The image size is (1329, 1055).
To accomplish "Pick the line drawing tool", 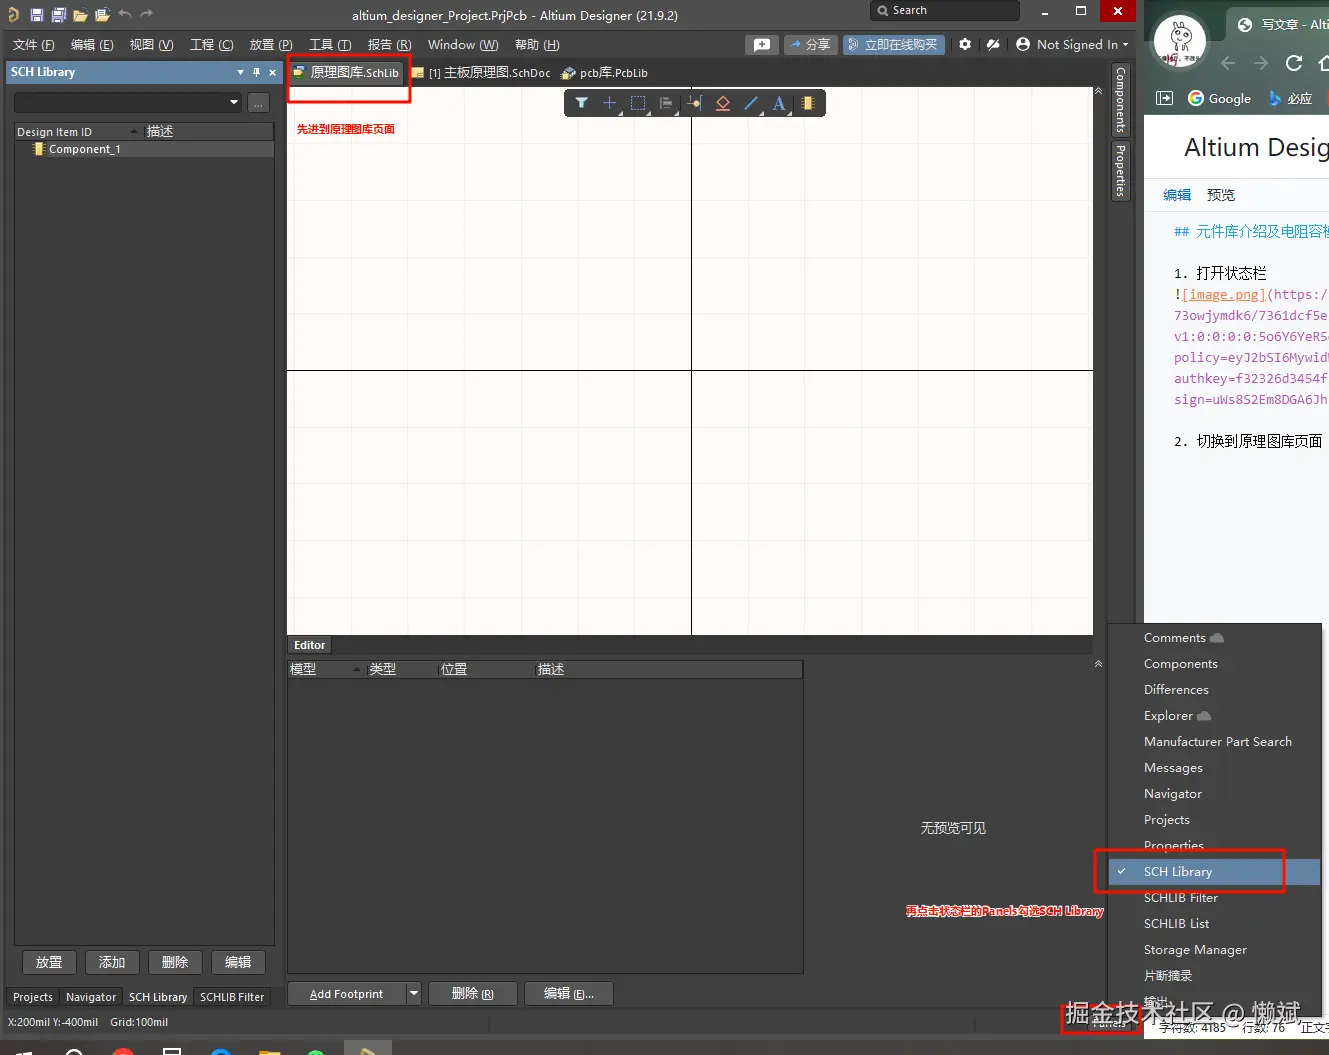I will 751,103.
